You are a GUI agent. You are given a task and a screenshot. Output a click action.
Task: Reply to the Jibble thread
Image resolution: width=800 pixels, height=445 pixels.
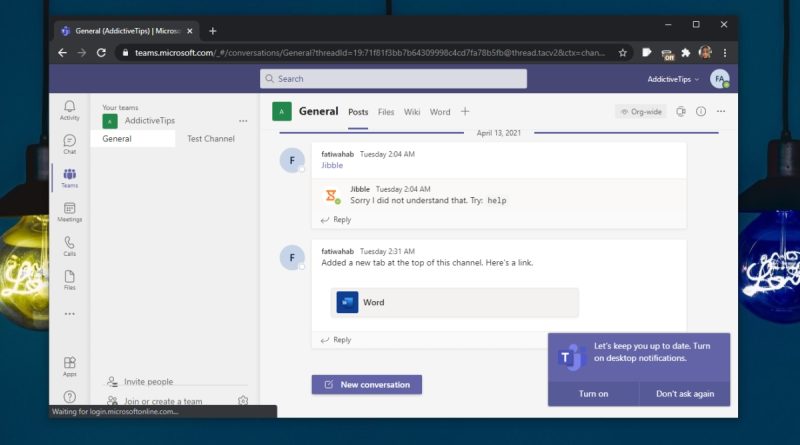[x=336, y=220]
